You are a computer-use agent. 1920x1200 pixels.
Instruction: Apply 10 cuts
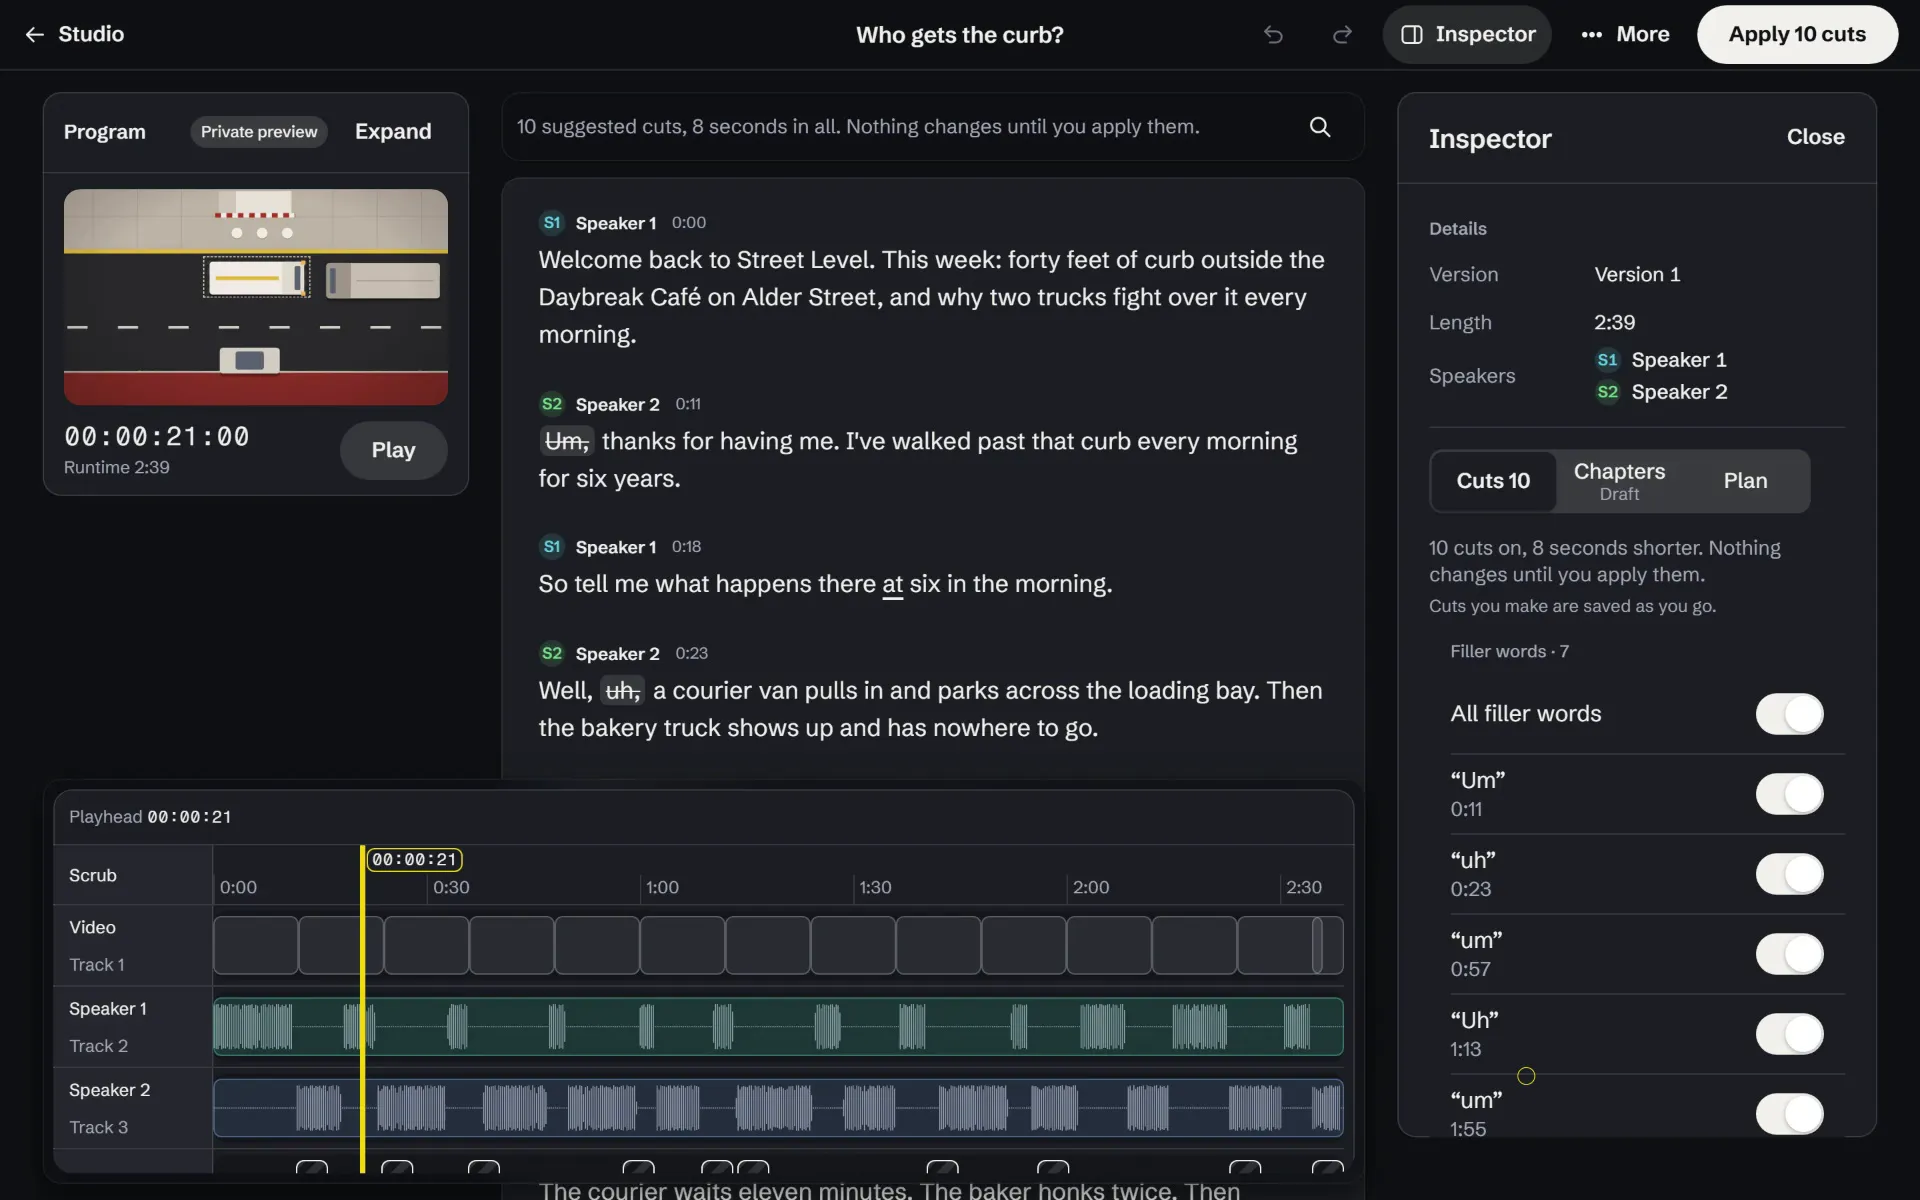[1797, 35]
